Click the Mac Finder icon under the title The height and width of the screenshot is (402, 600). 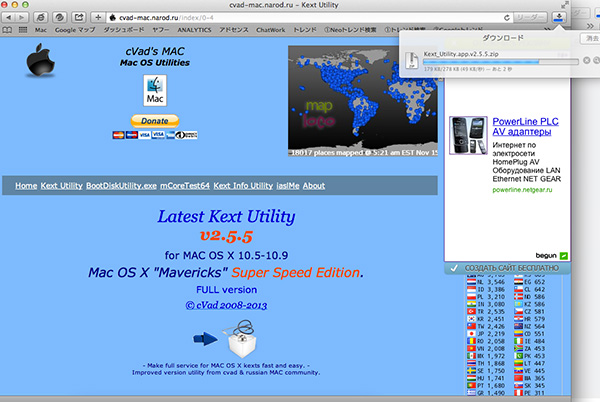pos(155,90)
